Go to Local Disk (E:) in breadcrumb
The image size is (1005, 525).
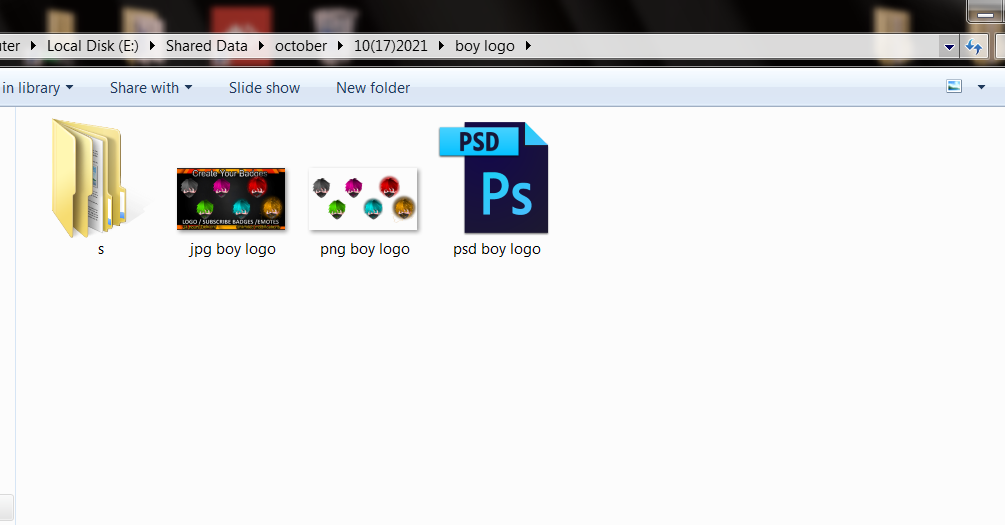tap(93, 46)
